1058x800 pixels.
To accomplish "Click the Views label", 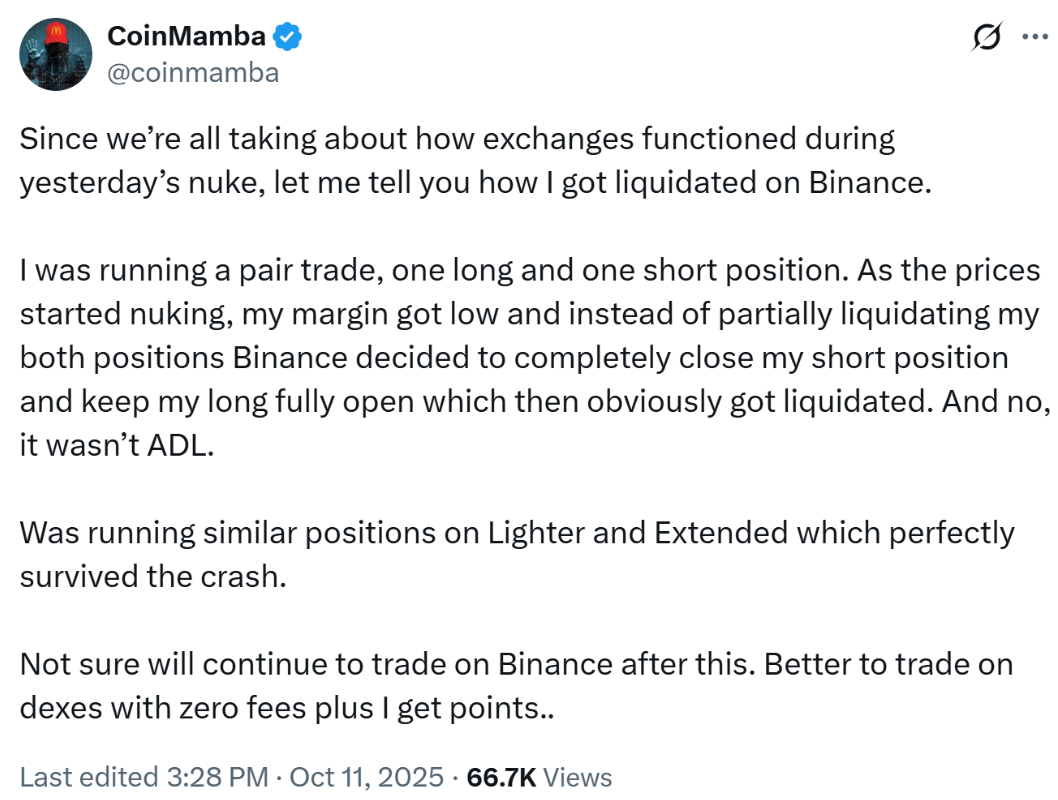I will coord(578,777).
